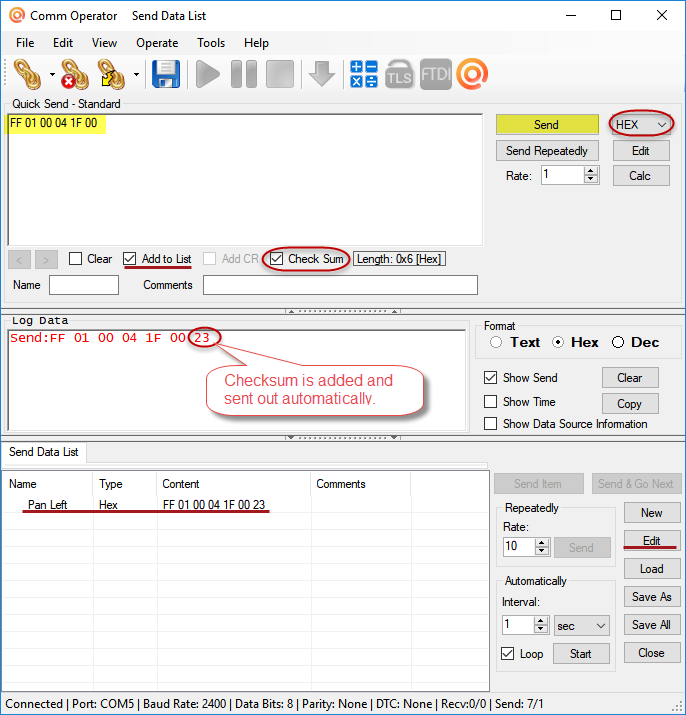Open the View menu
686x715 pixels.
(x=104, y=43)
